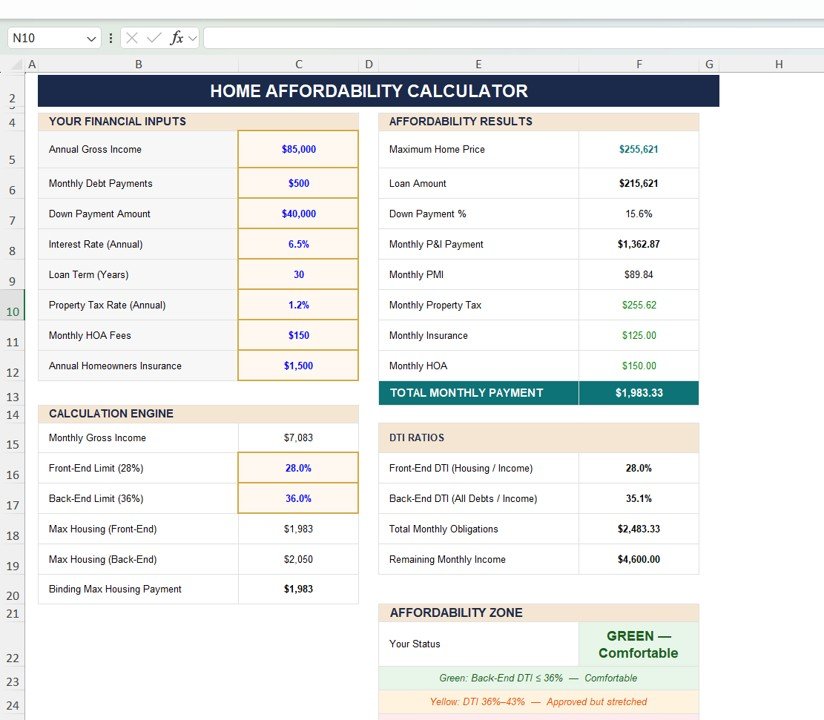Select column header F
This screenshot has width=824, height=720.
[639, 63]
